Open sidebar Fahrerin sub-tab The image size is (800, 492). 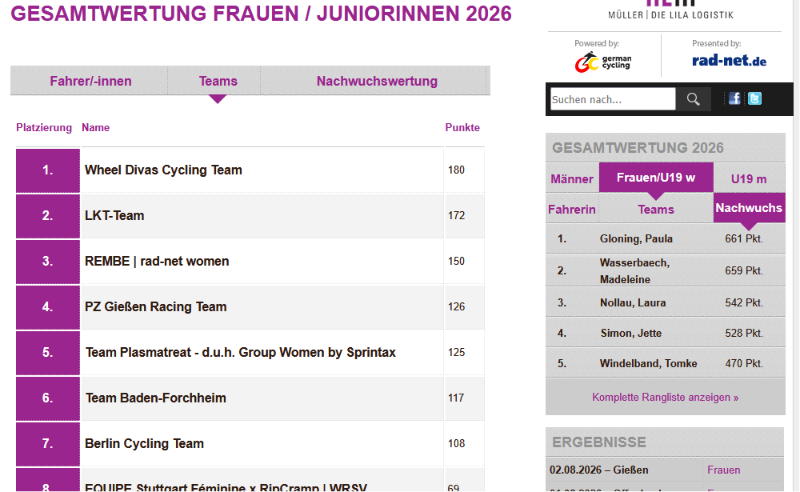tap(572, 209)
